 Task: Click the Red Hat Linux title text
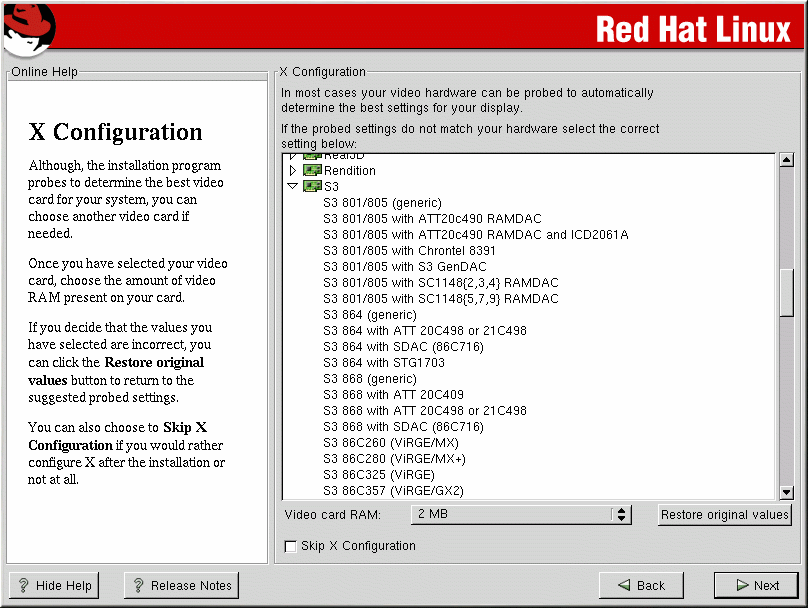693,30
